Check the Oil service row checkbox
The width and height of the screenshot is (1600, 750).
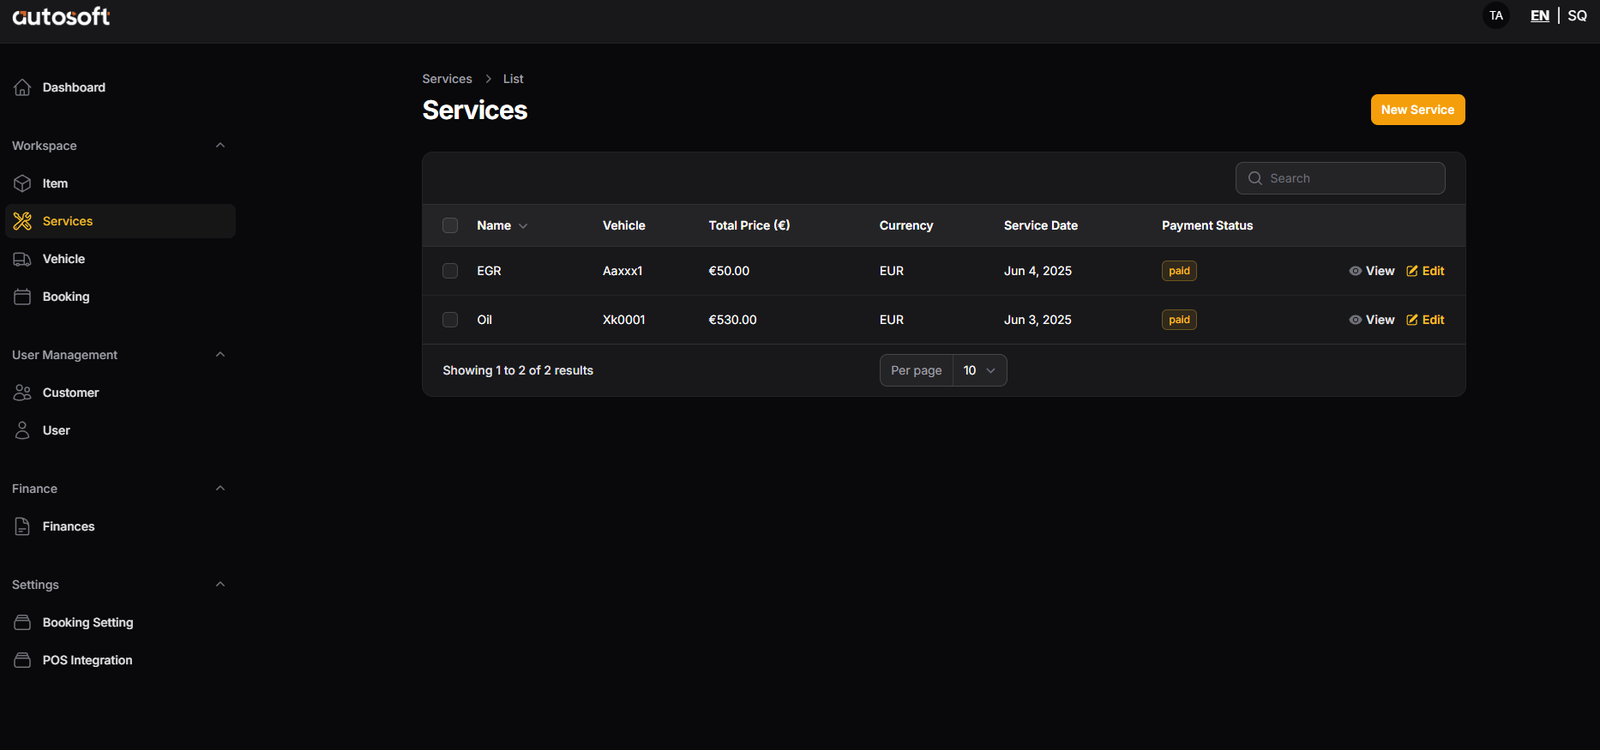pos(450,320)
